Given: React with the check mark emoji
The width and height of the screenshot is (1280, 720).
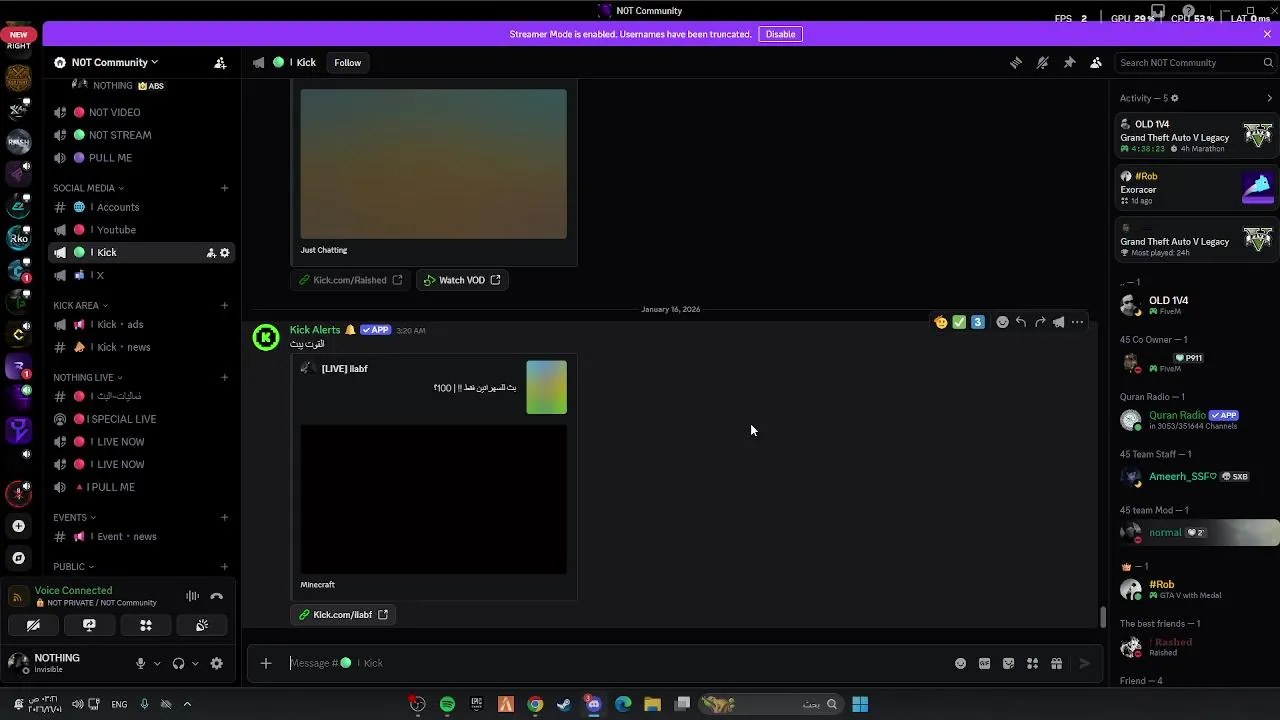Looking at the screenshot, I should 959,322.
